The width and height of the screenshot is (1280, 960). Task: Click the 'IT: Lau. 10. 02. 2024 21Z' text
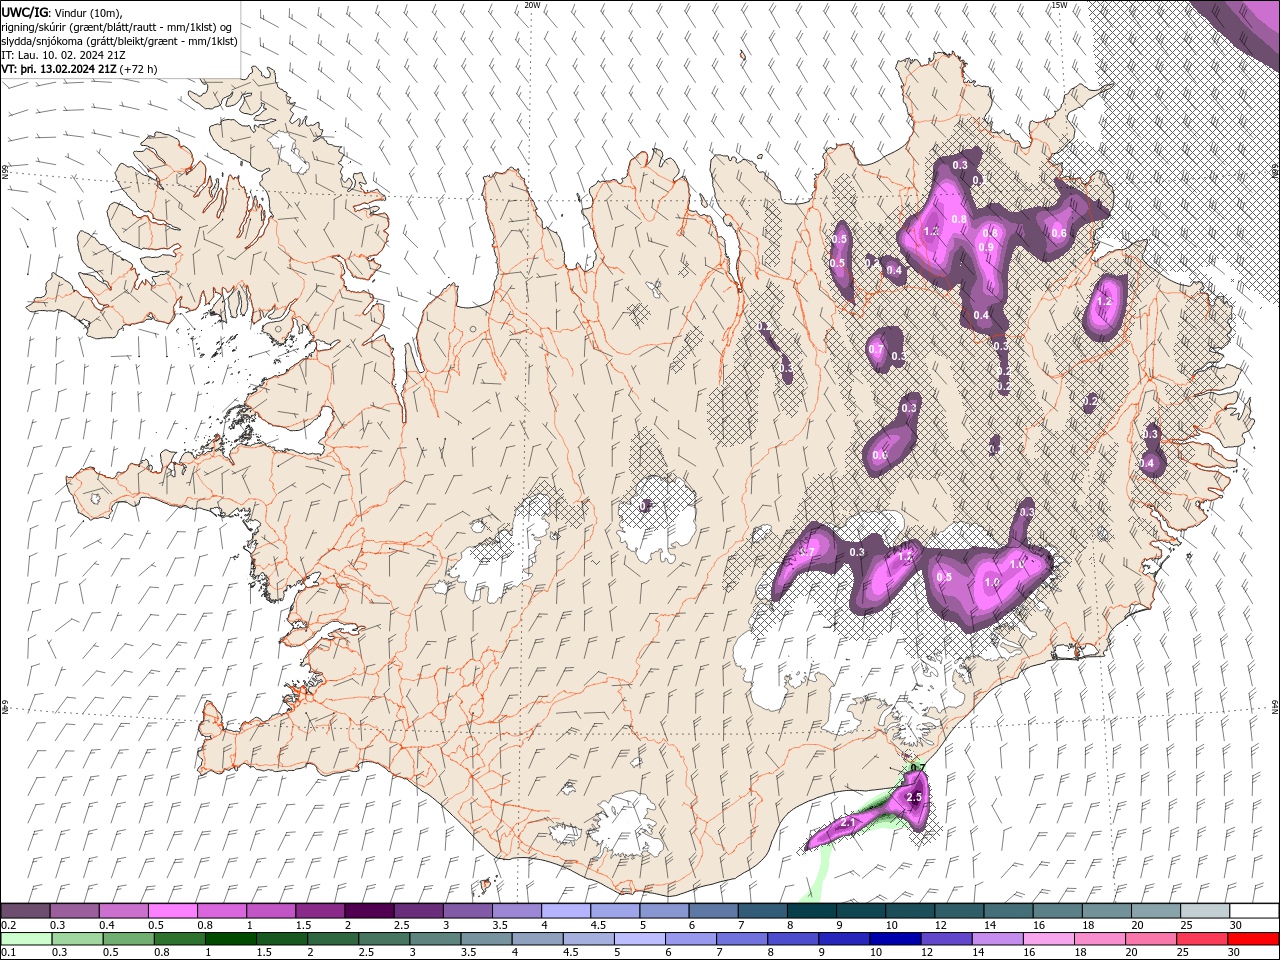click(63, 55)
